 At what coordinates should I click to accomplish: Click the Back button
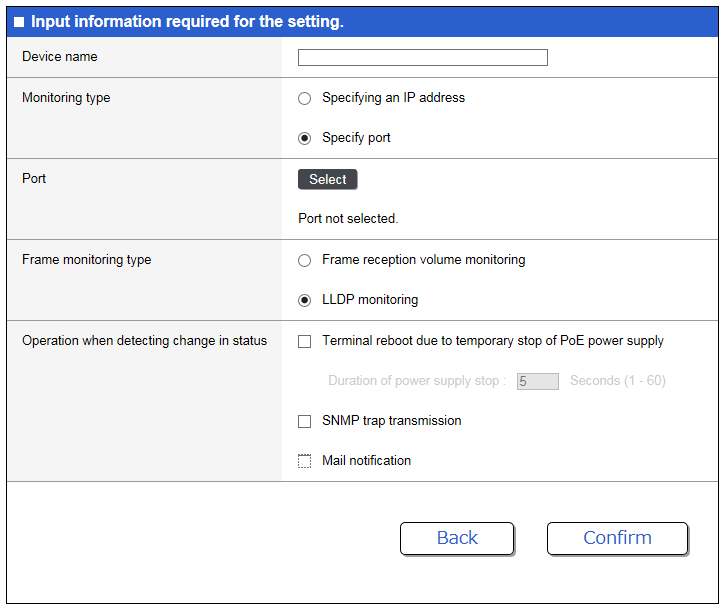tap(457, 538)
